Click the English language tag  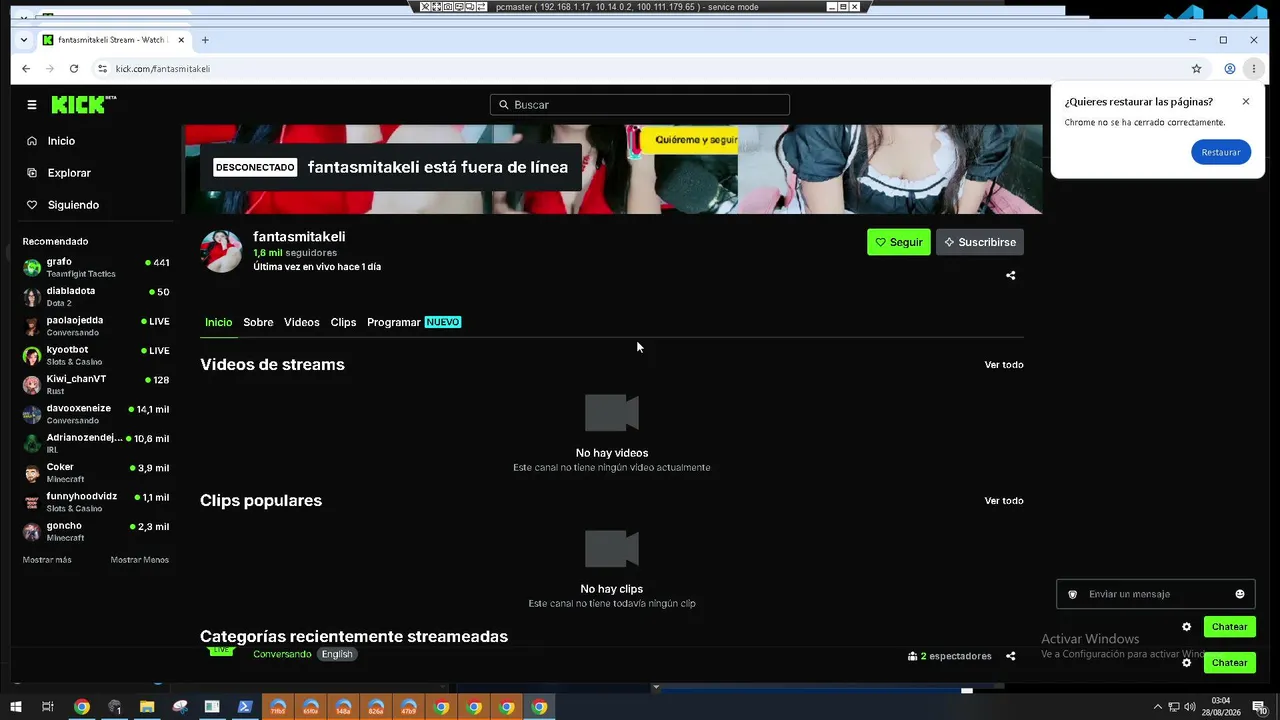pyautogui.click(x=337, y=654)
